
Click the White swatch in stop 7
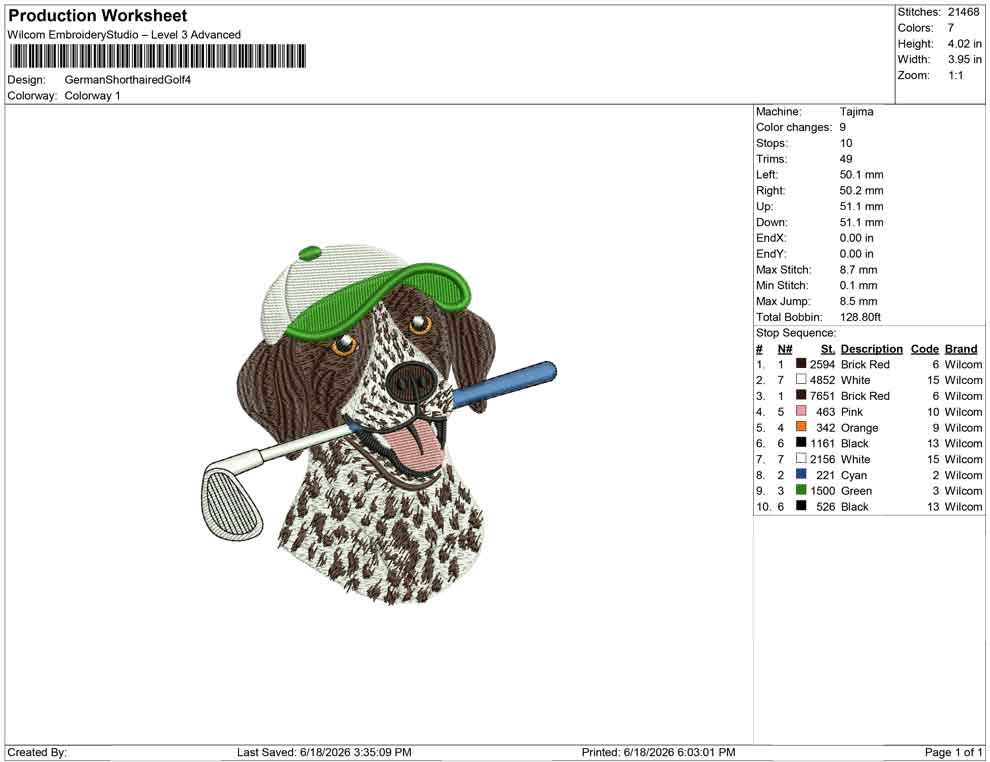pos(801,458)
